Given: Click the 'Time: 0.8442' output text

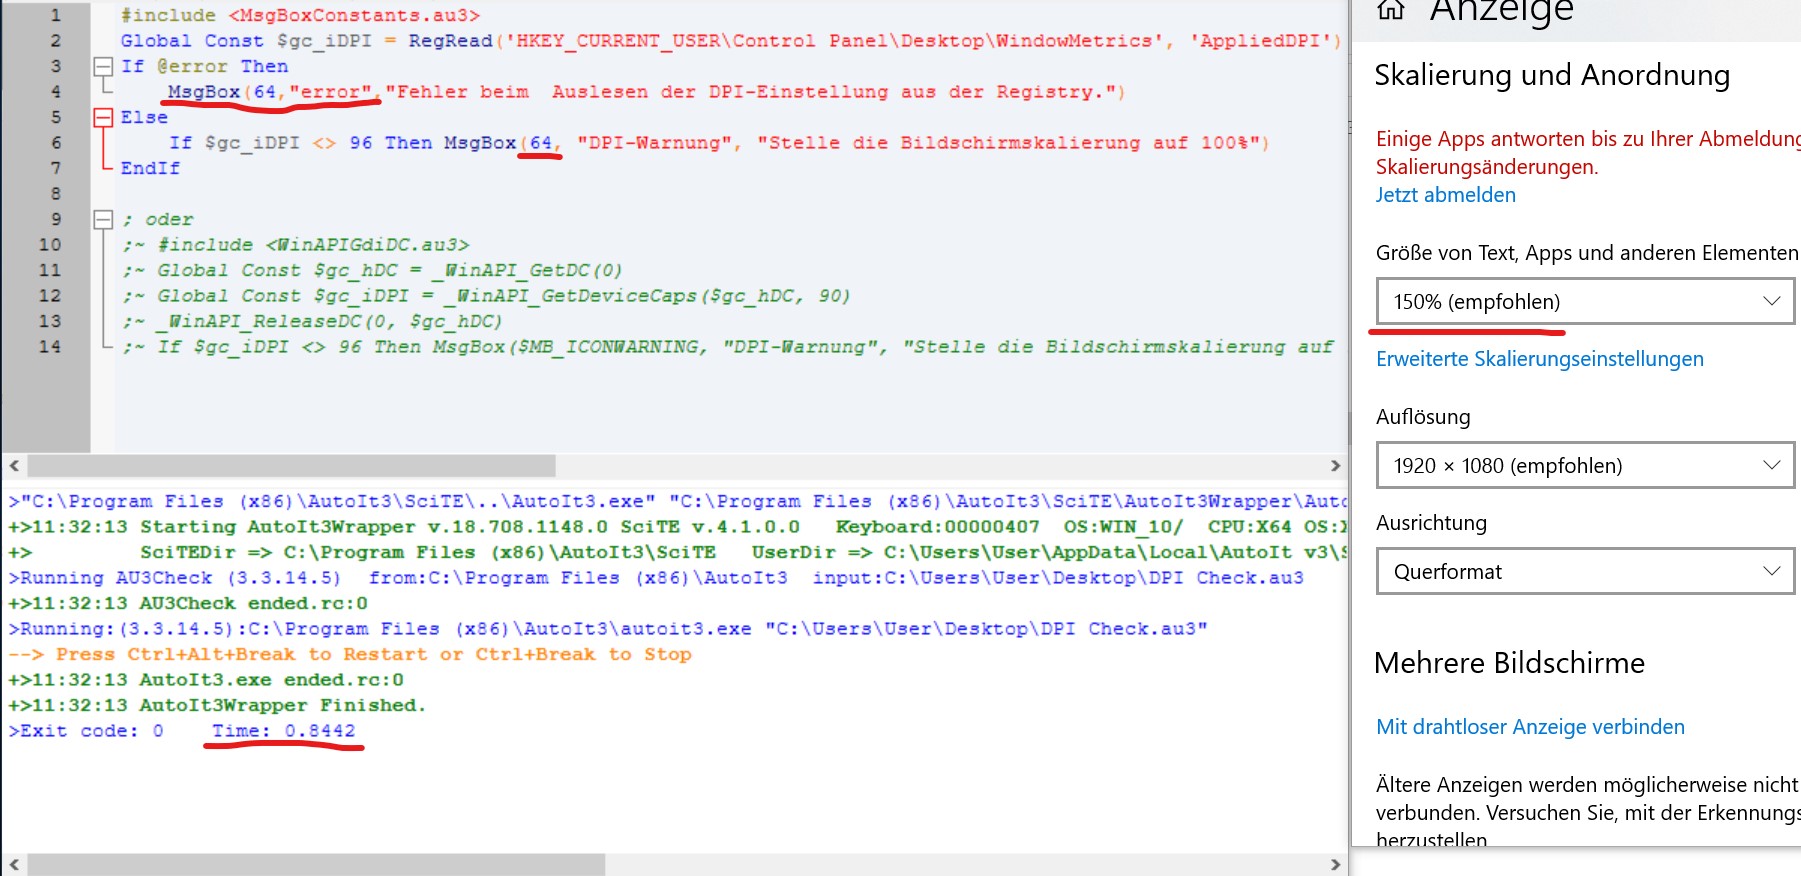Looking at the screenshot, I should click(x=283, y=731).
